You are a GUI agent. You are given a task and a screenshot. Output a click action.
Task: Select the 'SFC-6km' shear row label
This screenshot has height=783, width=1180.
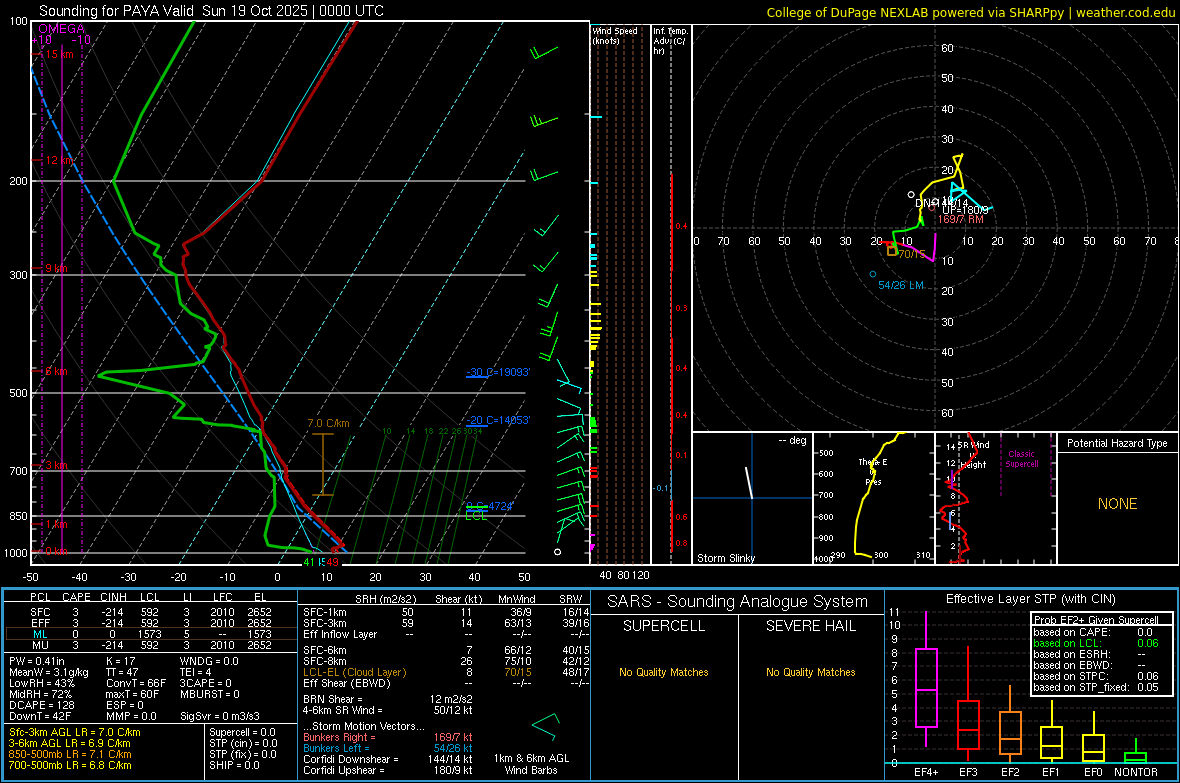(x=325, y=650)
